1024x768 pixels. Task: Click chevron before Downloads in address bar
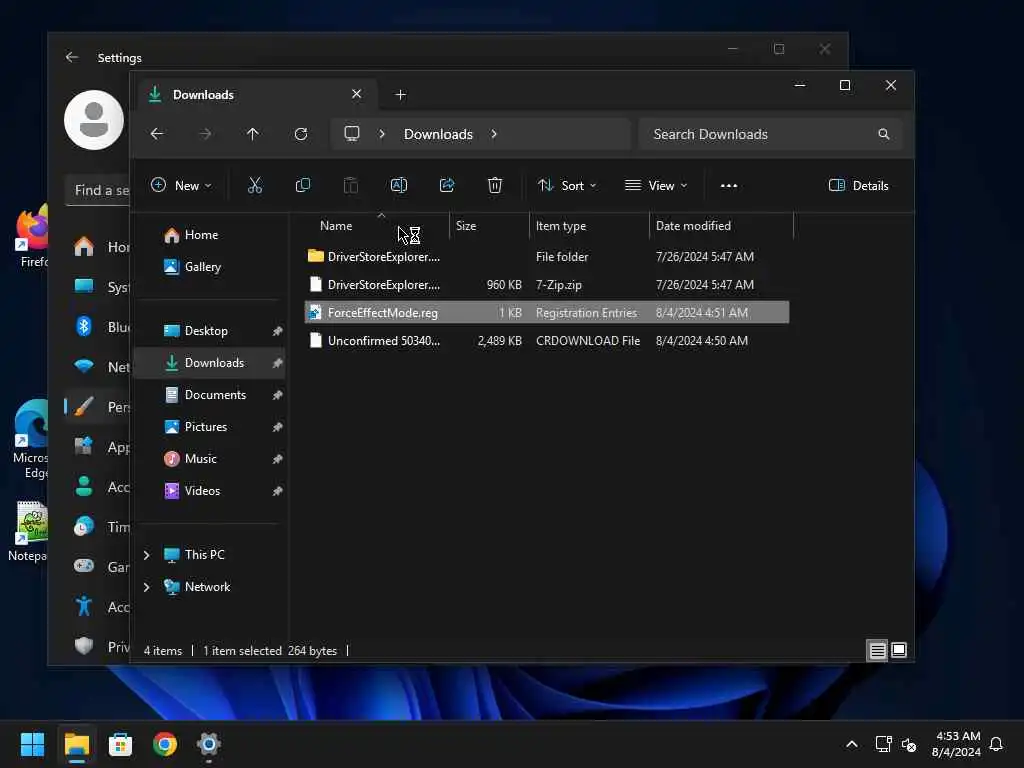pyautogui.click(x=382, y=134)
